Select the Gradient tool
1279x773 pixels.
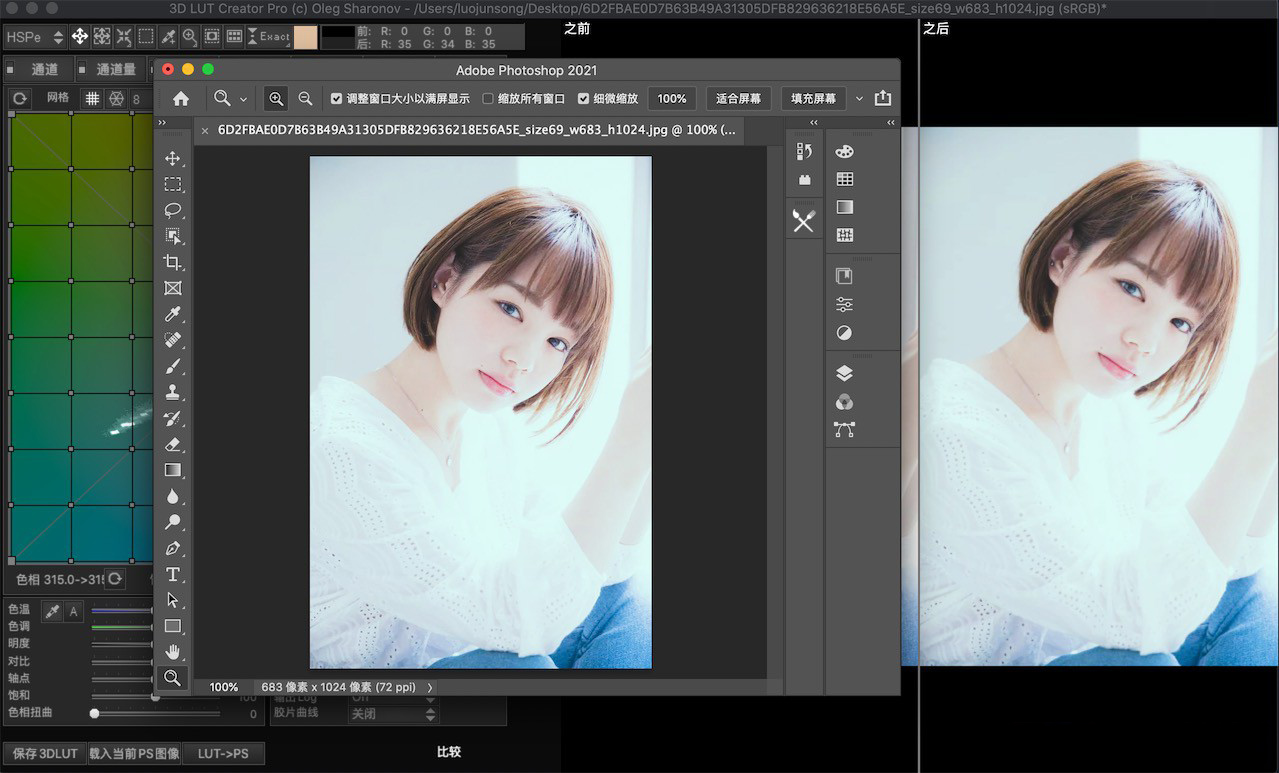(x=173, y=470)
